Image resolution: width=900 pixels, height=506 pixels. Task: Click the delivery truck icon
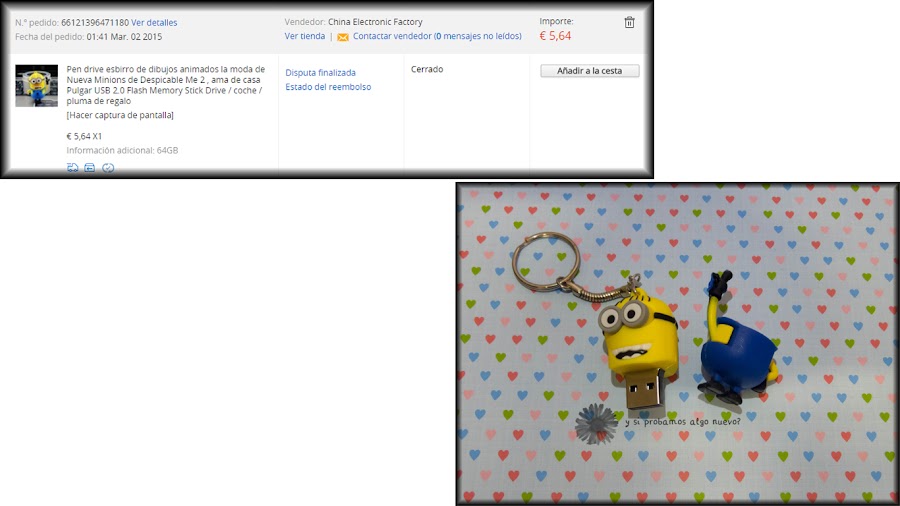point(72,168)
